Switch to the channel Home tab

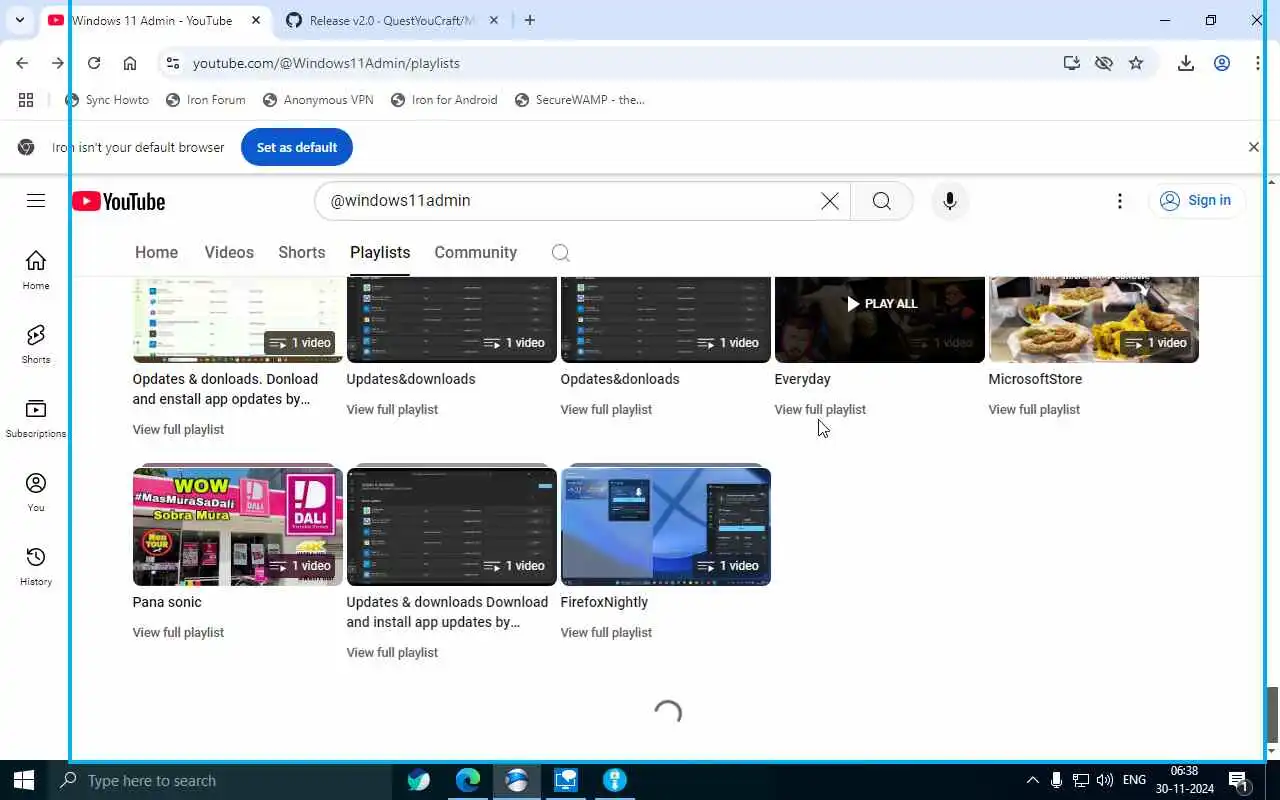156,252
